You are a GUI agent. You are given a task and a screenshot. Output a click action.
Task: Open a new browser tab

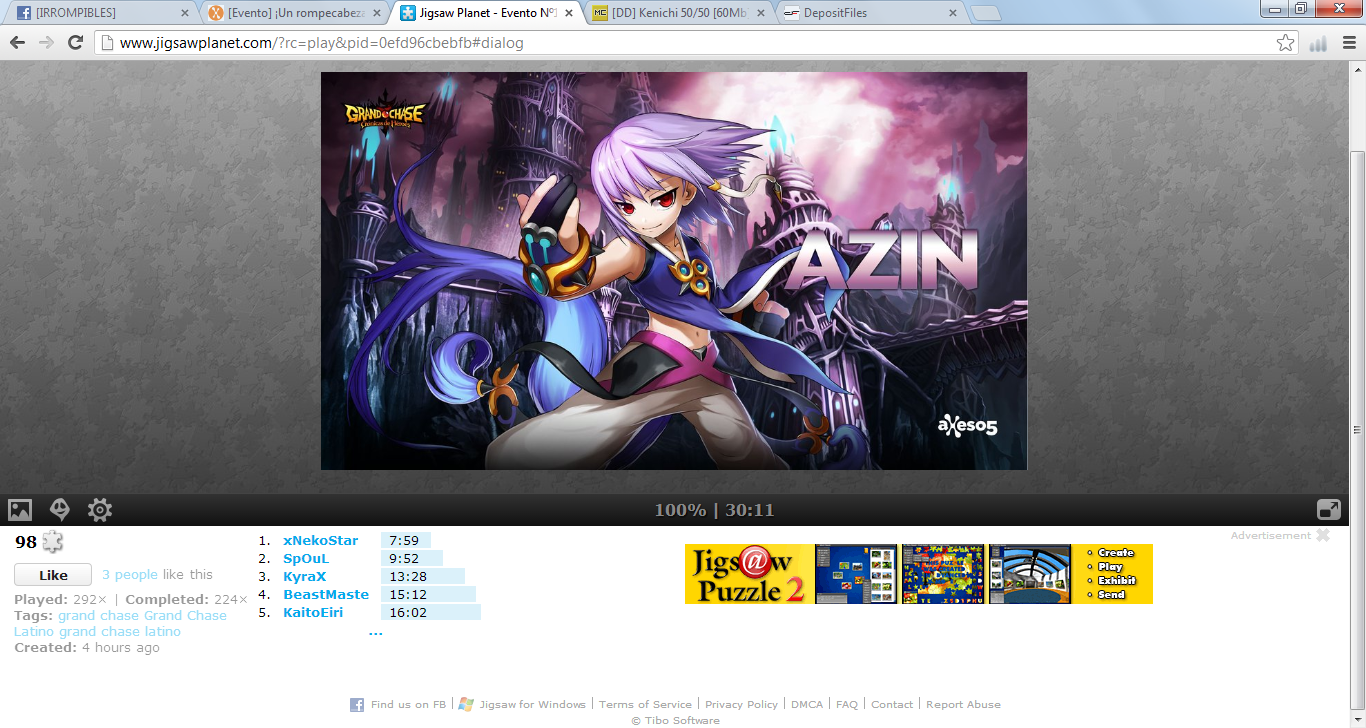(x=986, y=13)
